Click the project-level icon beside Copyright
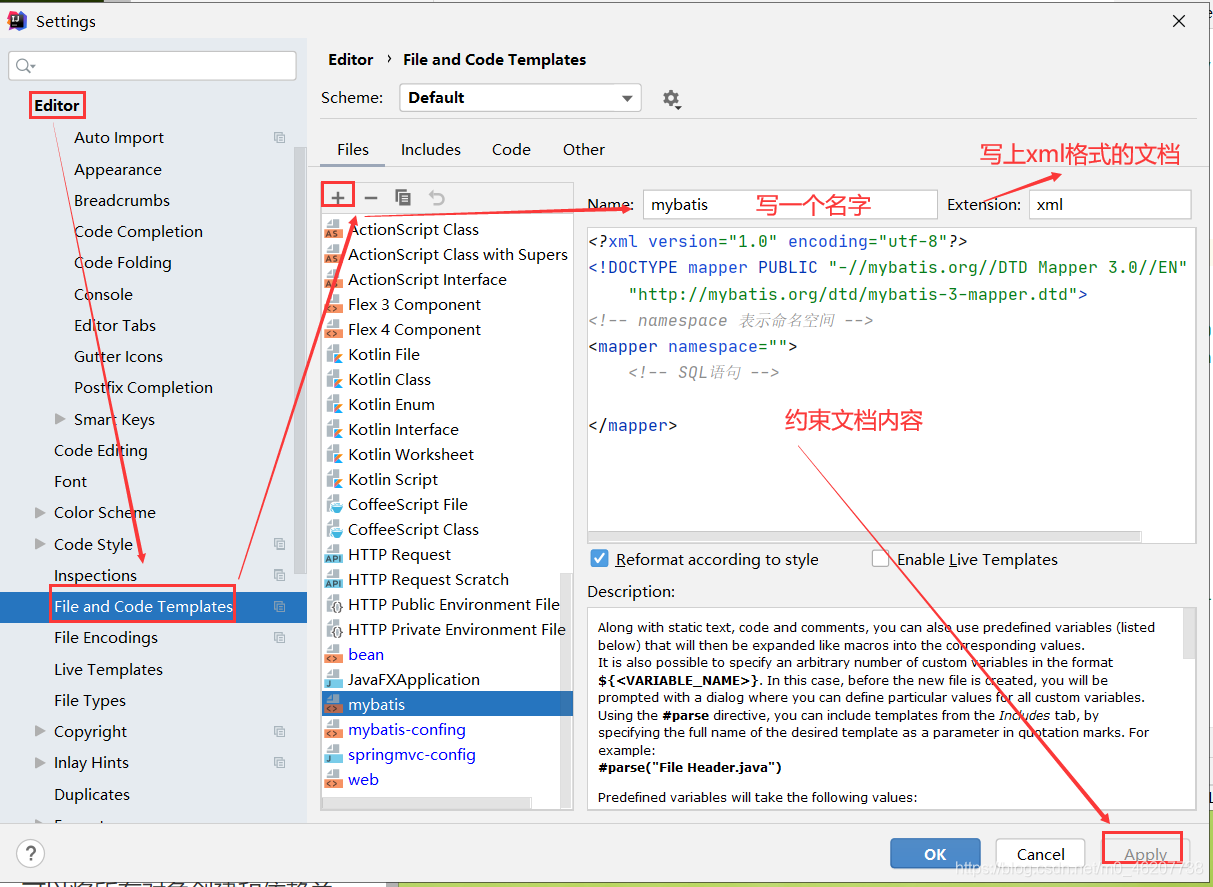 coord(279,732)
